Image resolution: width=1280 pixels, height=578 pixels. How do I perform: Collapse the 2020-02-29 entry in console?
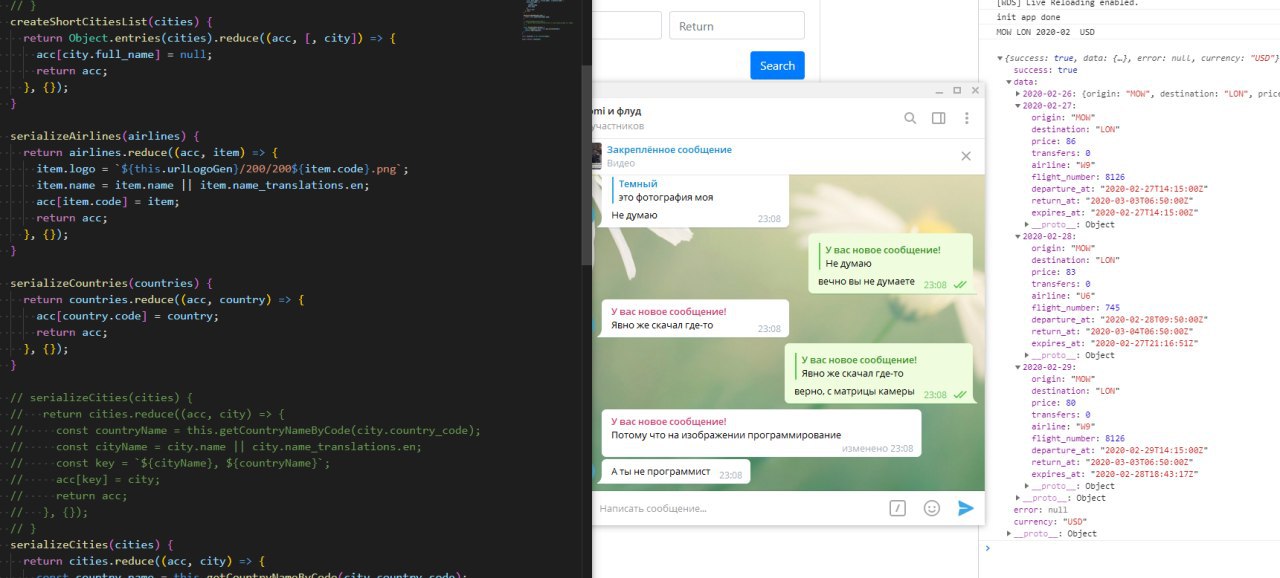point(1018,367)
